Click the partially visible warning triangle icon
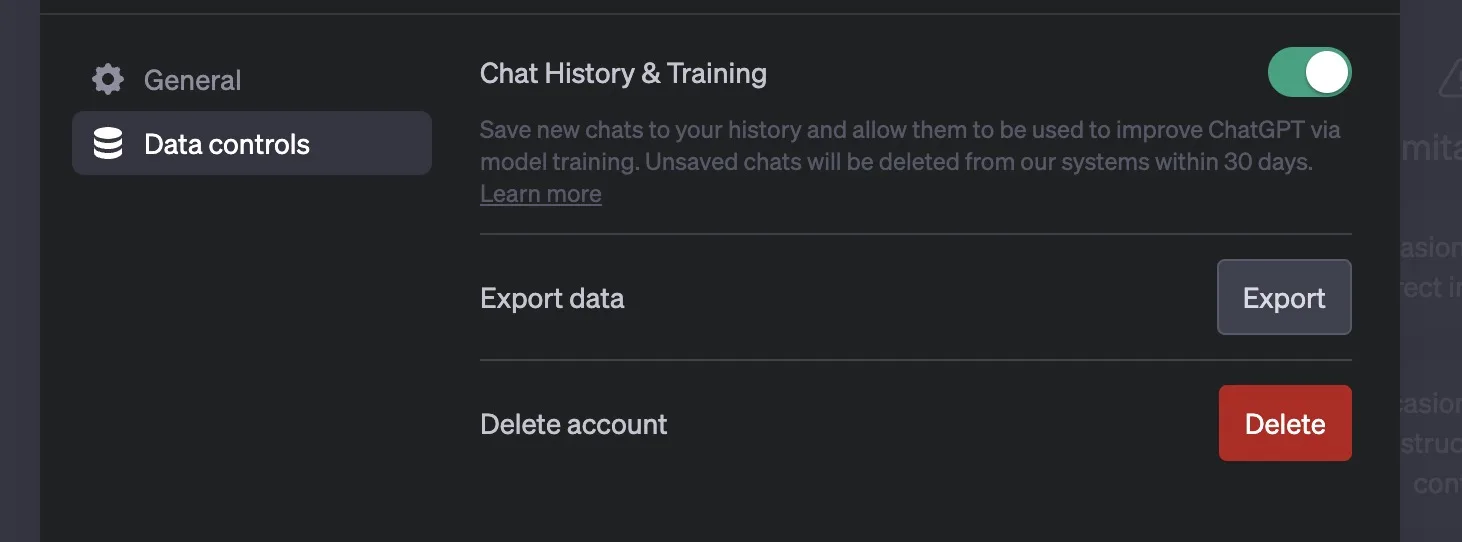The height and width of the screenshot is (542, 1462). coord(1450,78)
